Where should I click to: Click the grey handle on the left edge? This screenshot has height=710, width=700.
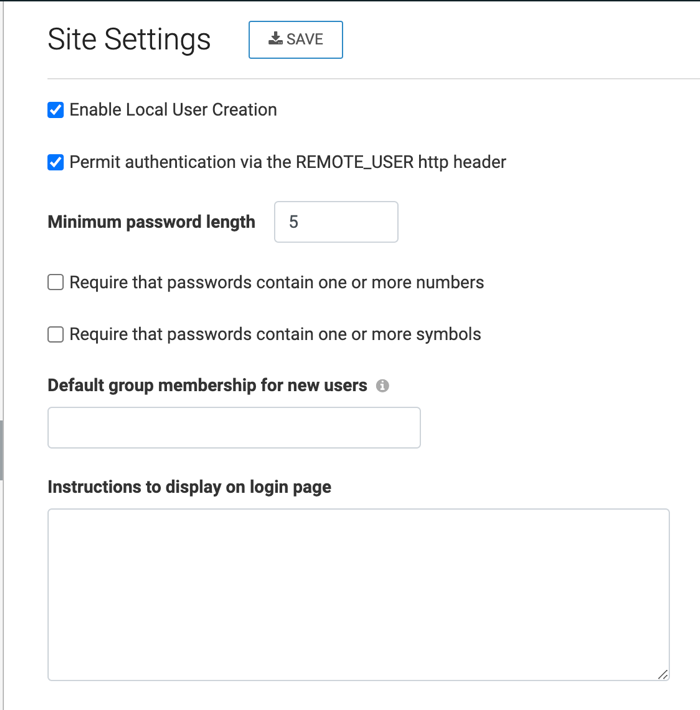pos(2,450)
